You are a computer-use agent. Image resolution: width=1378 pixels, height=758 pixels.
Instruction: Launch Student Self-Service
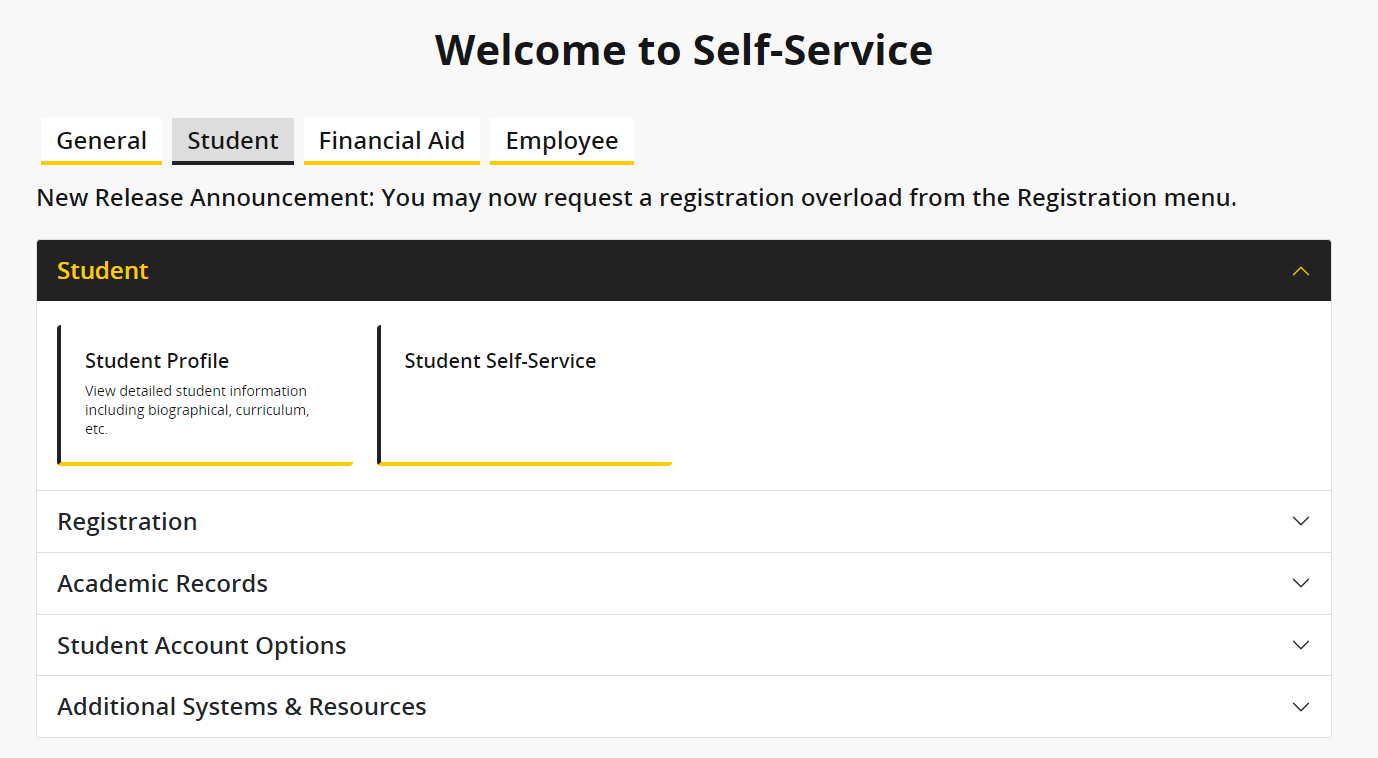pyautogui.click(x=500, y=360)
